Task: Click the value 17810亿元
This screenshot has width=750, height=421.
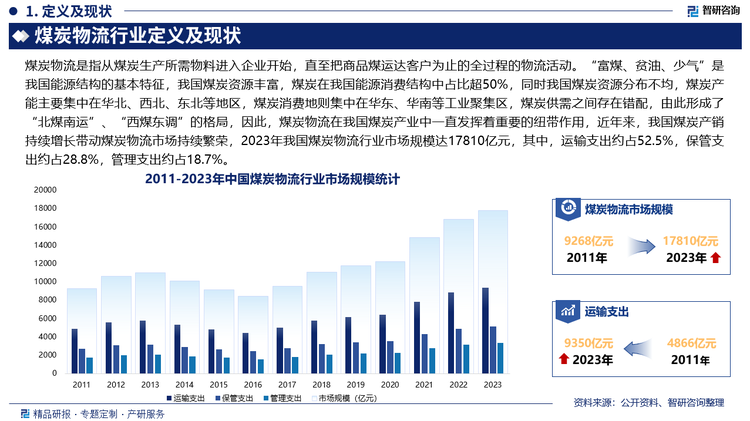Action: pos(690,241)
